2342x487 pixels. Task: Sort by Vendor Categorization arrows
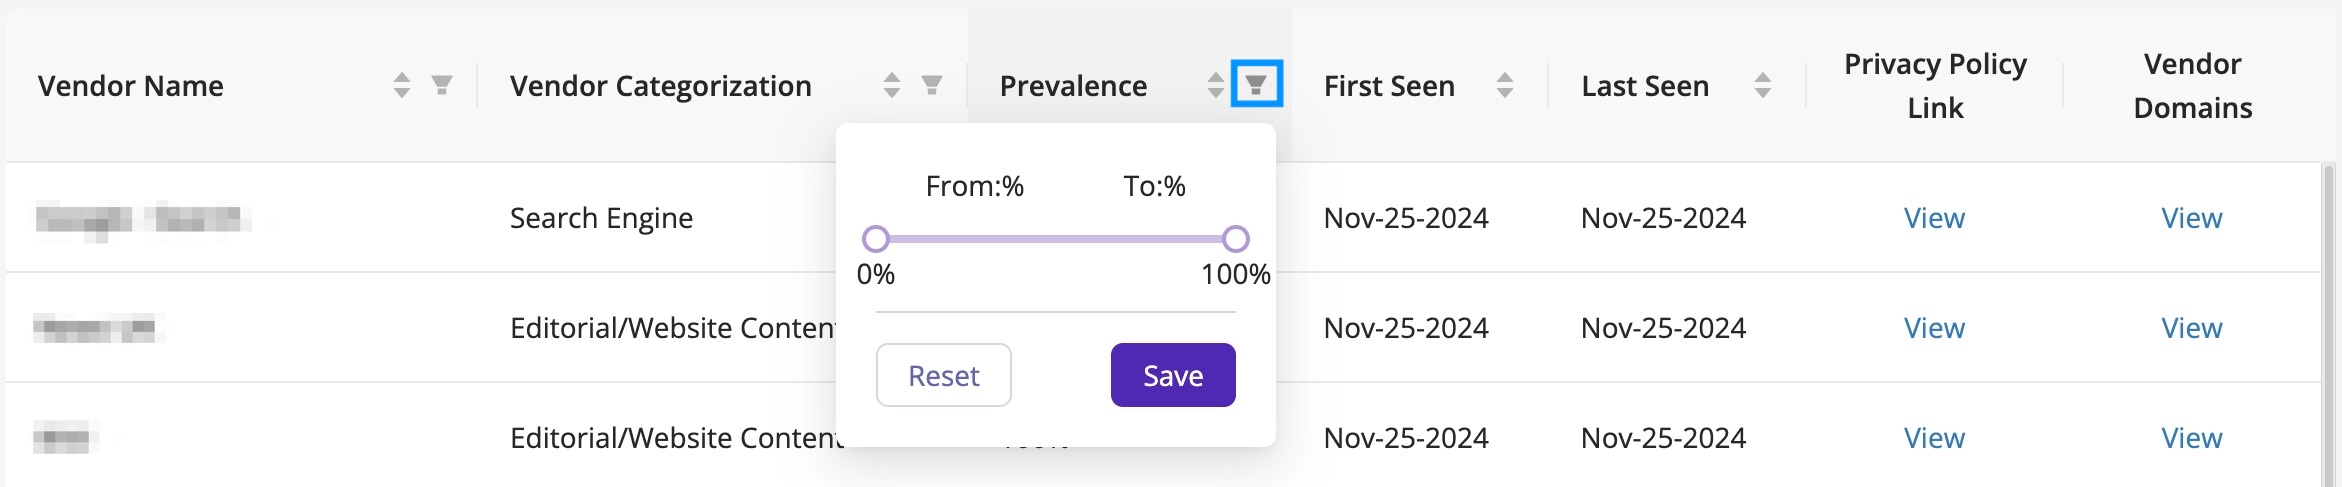pyautogui.click(x=891, y=85)
